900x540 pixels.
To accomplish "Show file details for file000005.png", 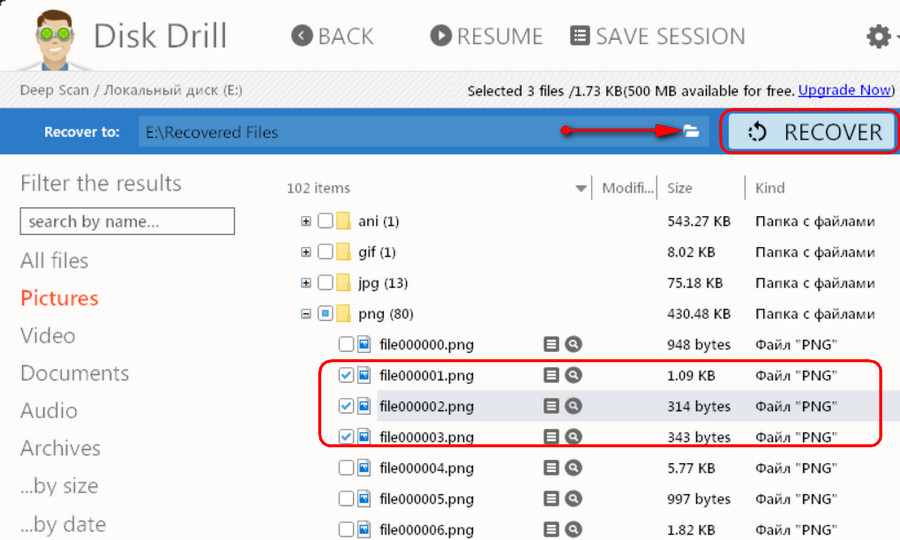I will (x=551, y=499).
